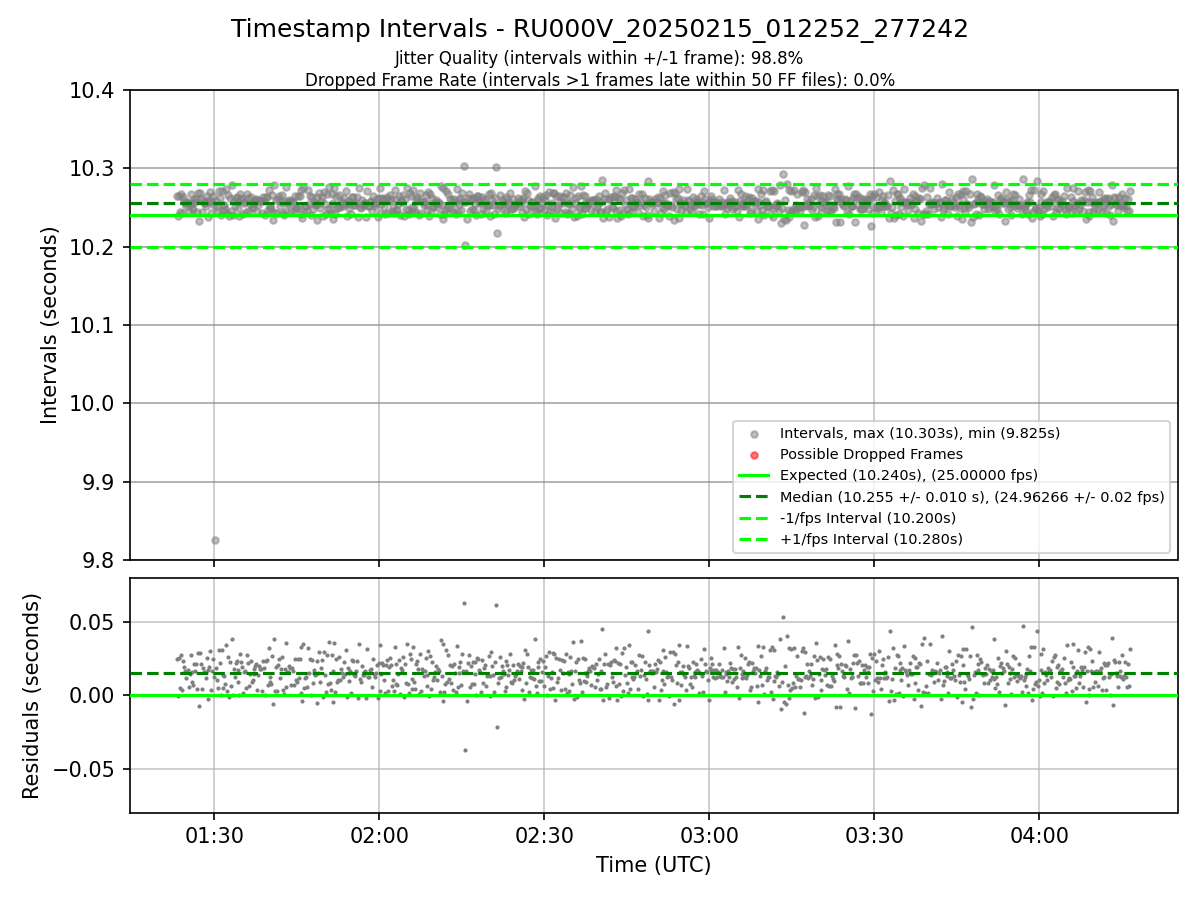Click the '01:30' x-axis tick label
The height and width of the screenshot is (900, 1200).
(214, 835)
